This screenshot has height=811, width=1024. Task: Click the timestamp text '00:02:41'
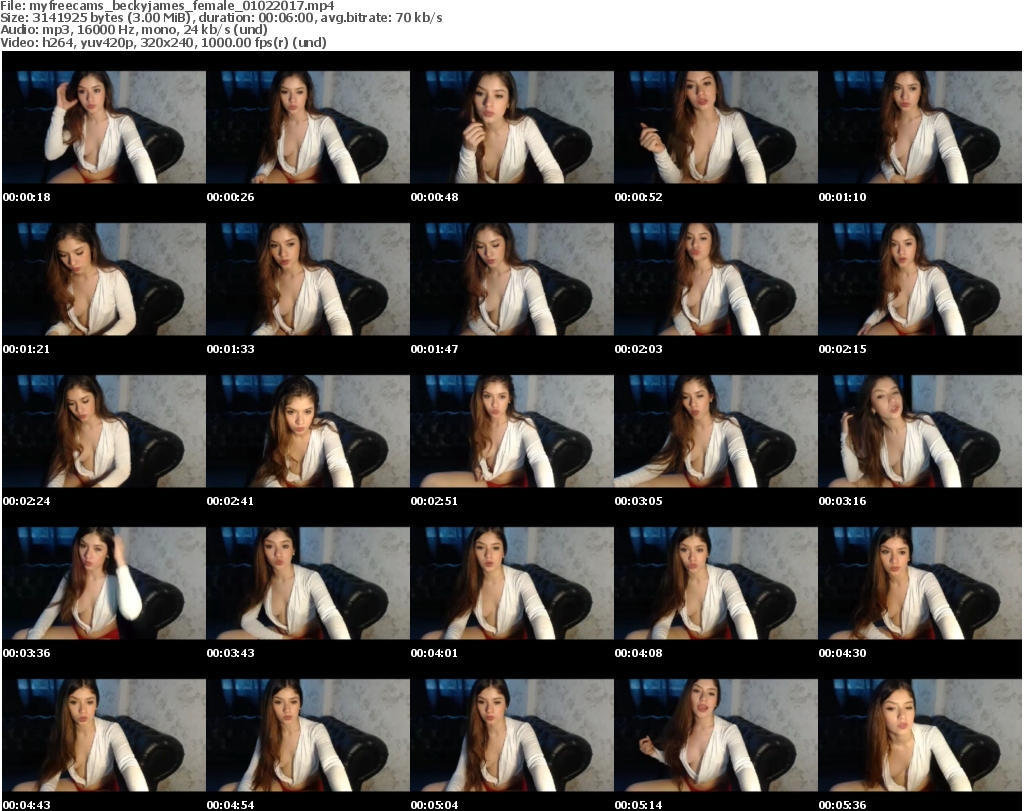tap(231, 501)
